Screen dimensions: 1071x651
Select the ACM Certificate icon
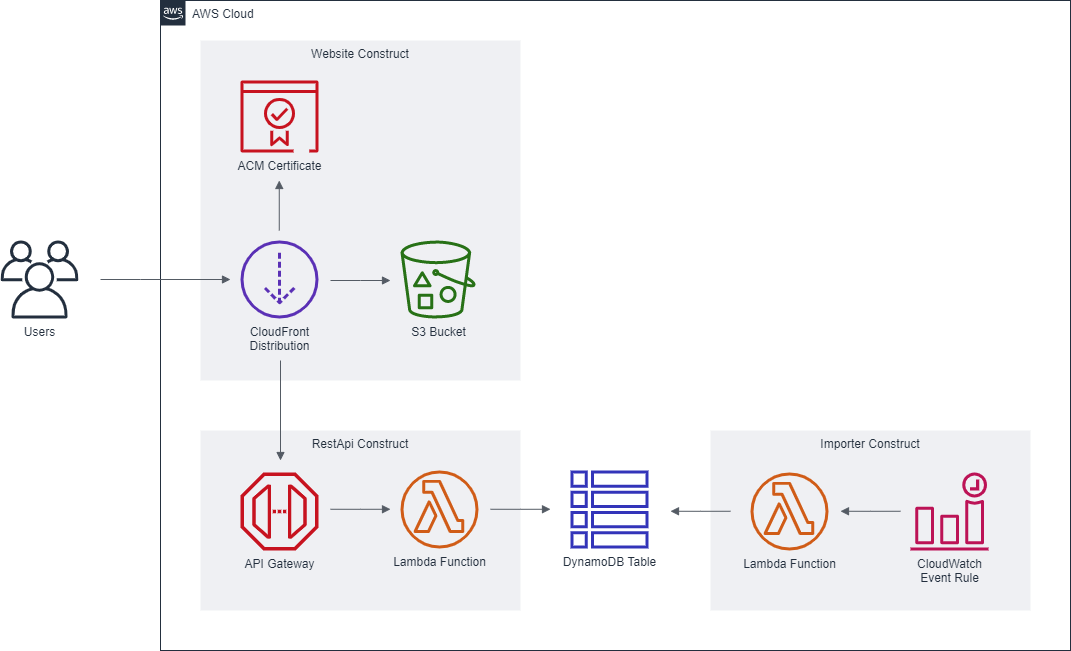279,117
